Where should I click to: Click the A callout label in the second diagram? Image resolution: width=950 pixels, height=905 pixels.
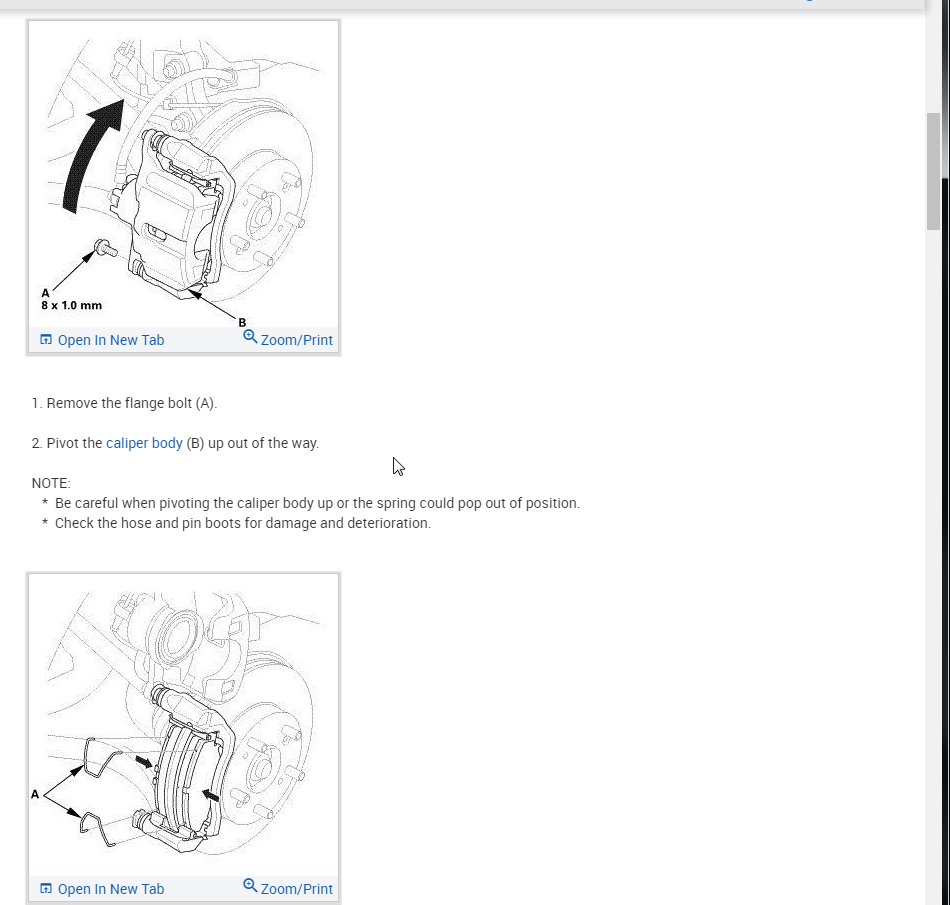(x=35, y=794)
